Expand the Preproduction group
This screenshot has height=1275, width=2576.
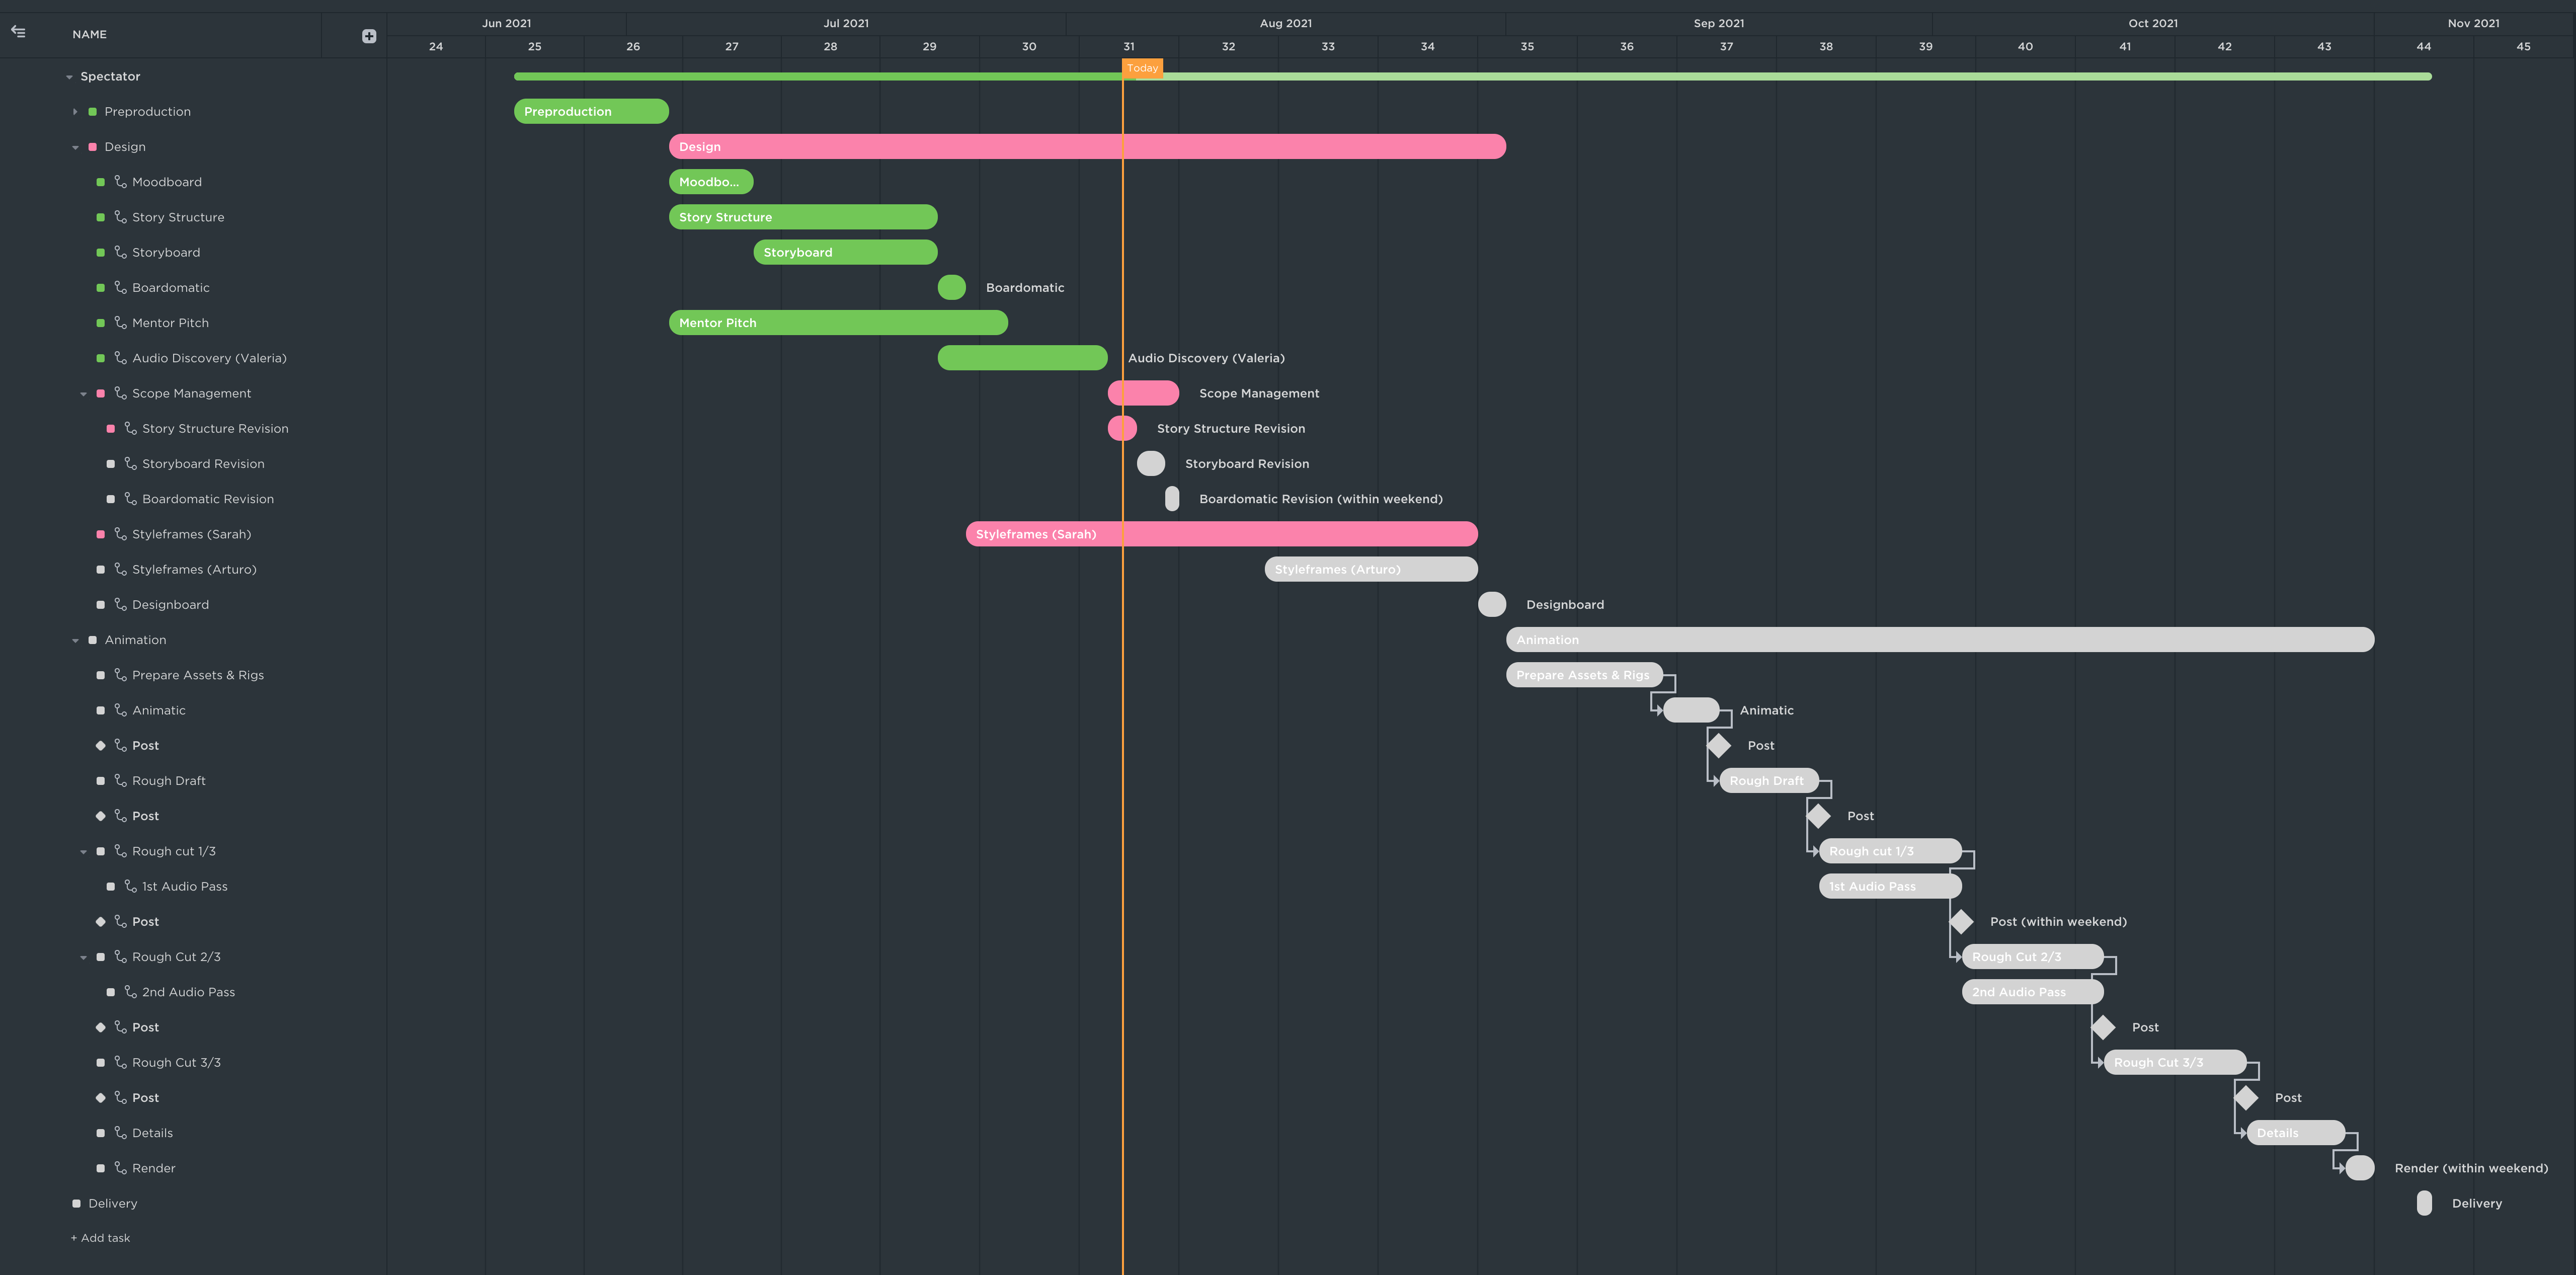point(75,111)
